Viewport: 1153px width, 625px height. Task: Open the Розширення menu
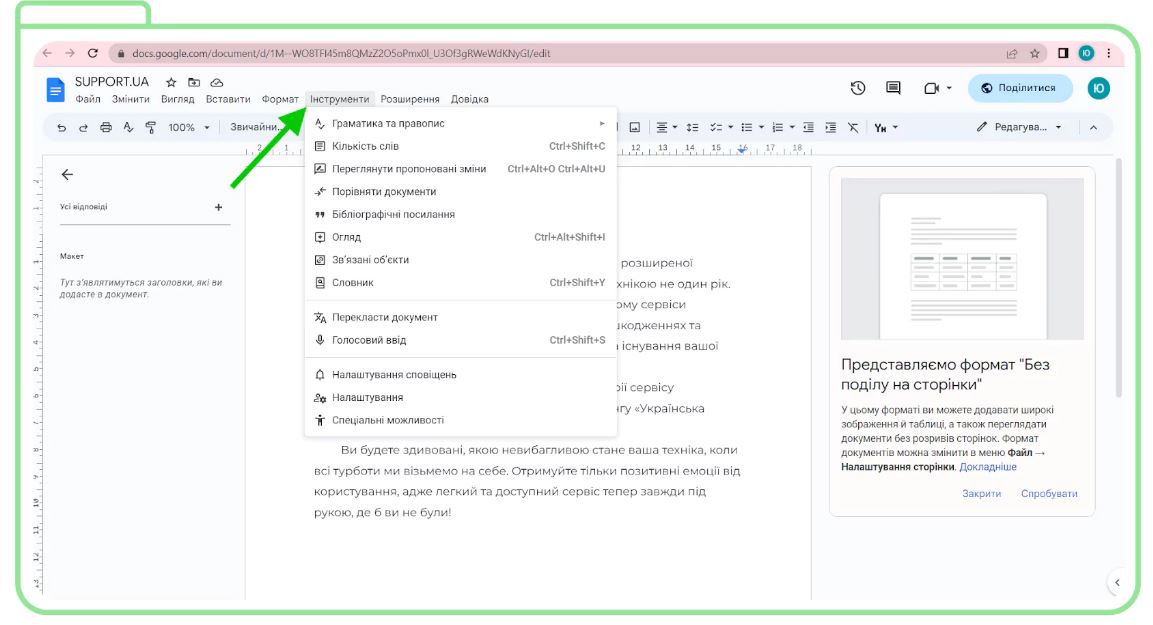[x=410, y=99]
